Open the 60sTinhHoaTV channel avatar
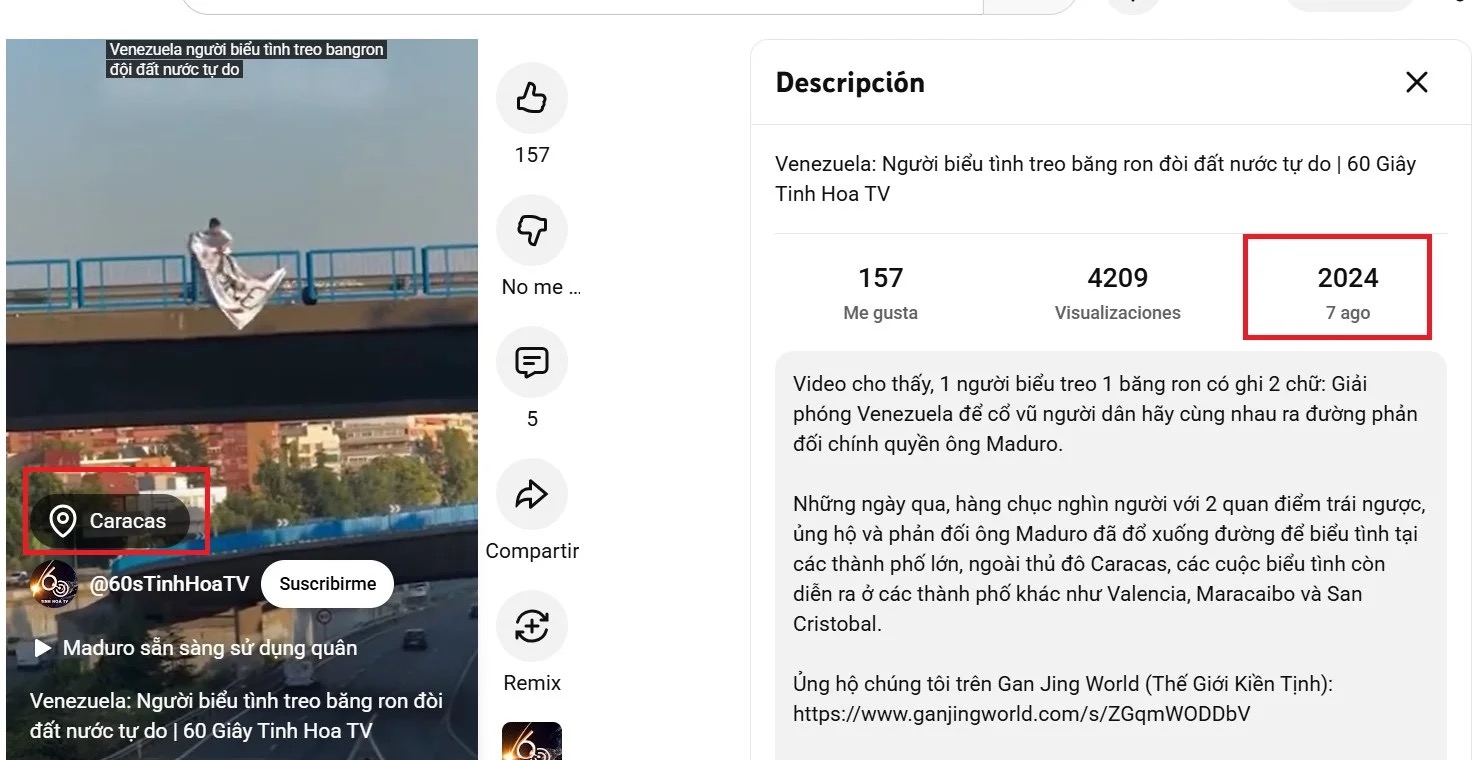 pyautogui.click(x=54, y=584)
